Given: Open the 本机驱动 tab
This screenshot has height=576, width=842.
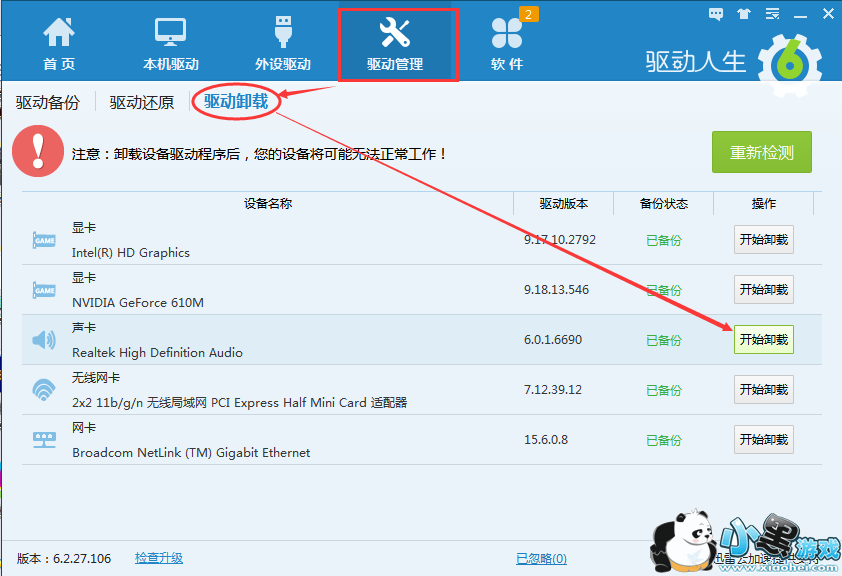Looking at the screenshot, I should (170, 44).
